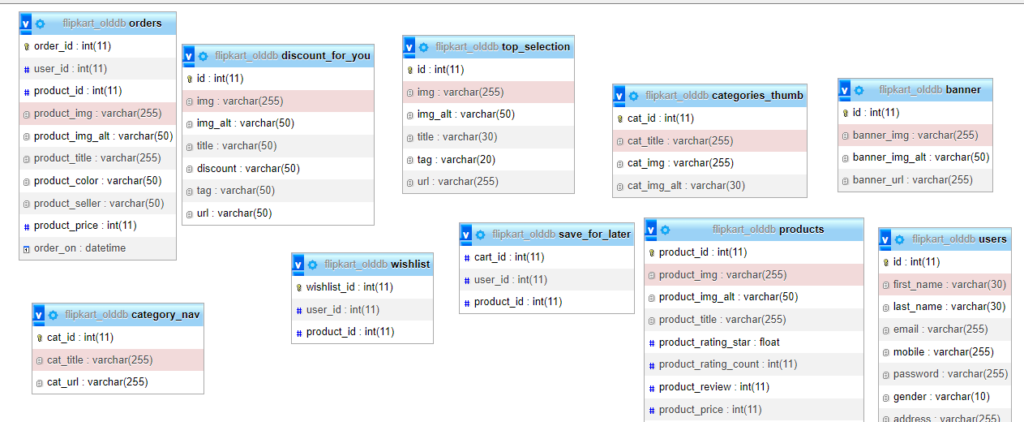Select 'product_rating_count : int(11)' row
Image resolution: width=1024 pixels, height=422 pixels.
click(754, 365)
